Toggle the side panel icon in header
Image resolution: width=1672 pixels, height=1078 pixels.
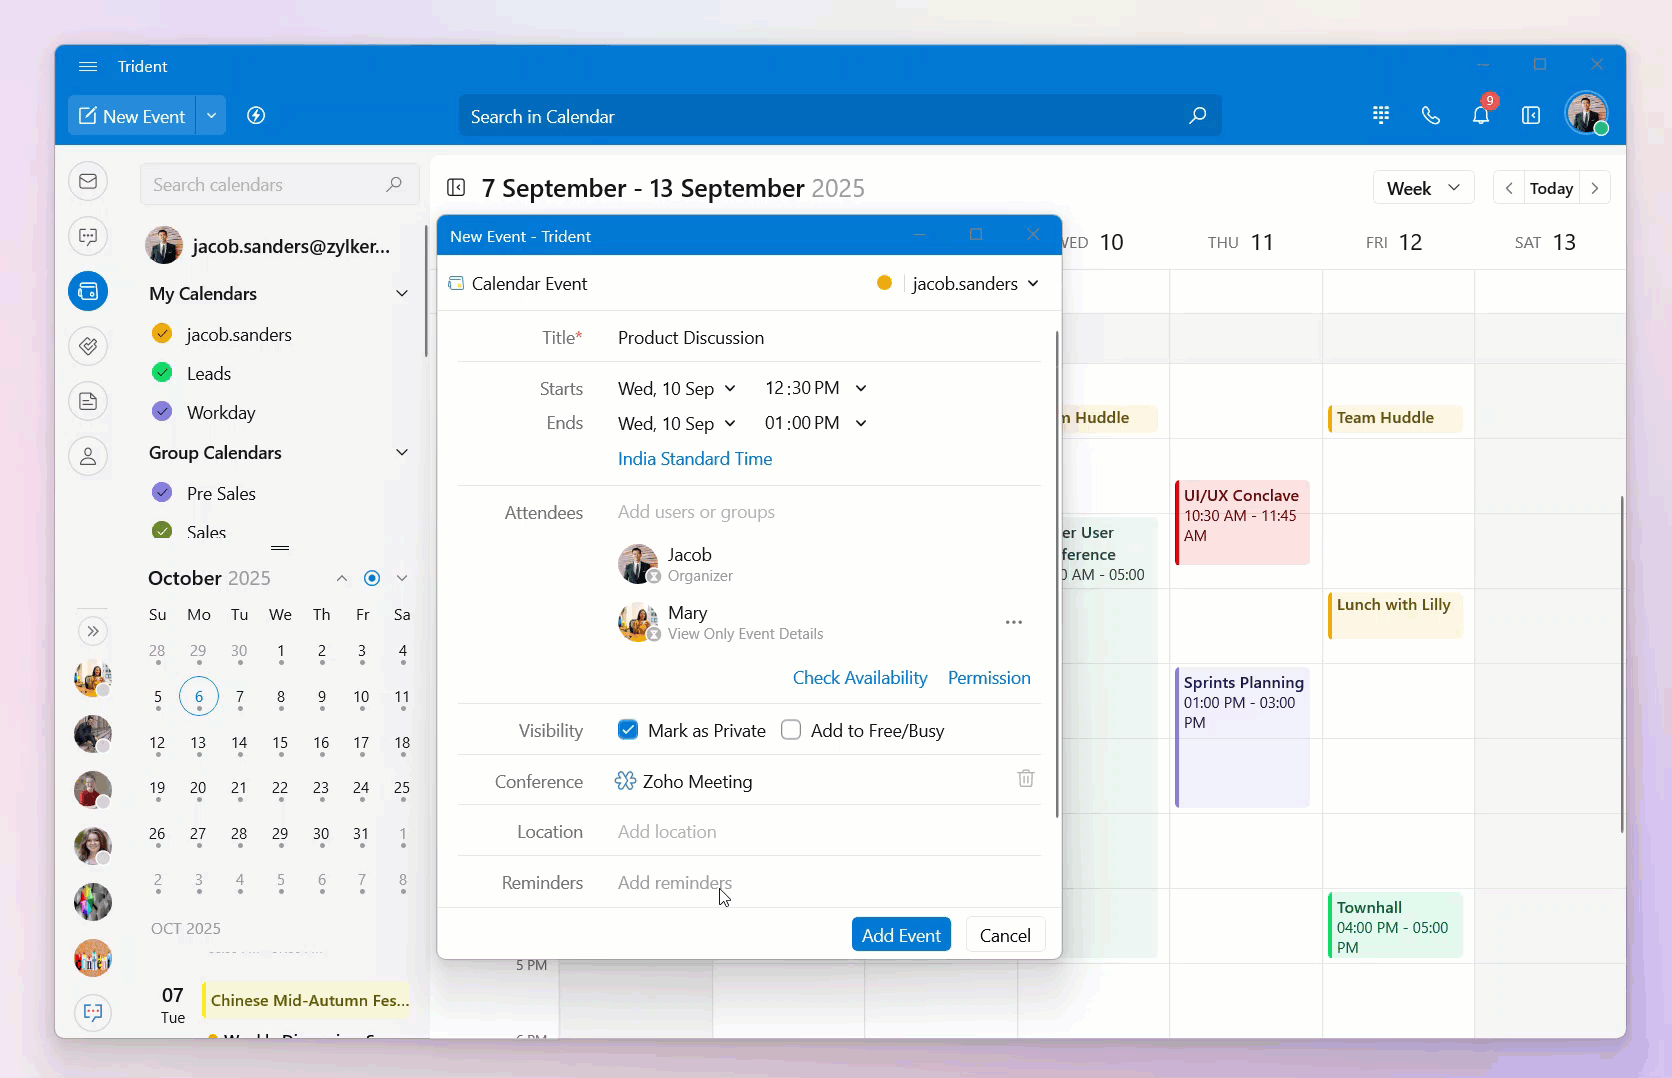coord(1531,115)
